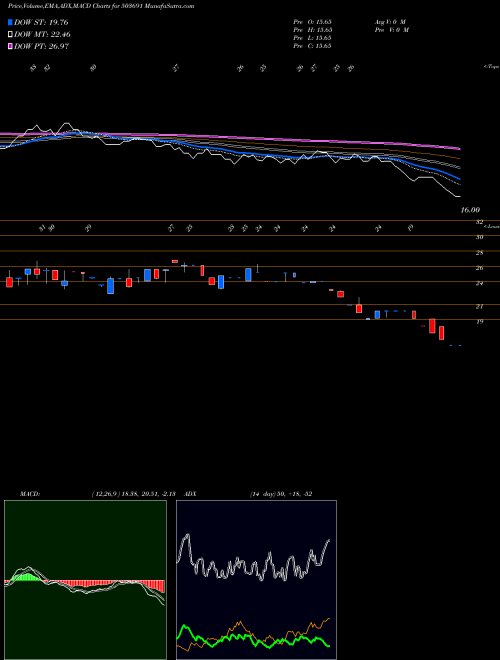Click the 28 price axis label
Viewport: 500px width, 660px height.
479,253
